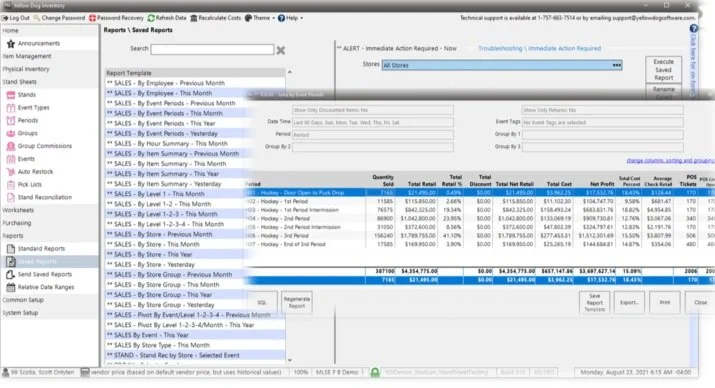Click the Report Template column header
The image size is (715, 388).
pyautogui.click(x=195, y=73)
